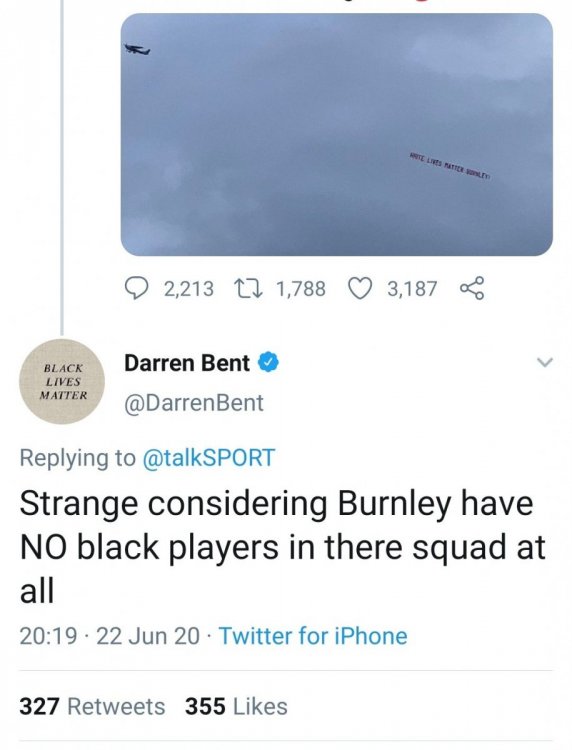The height and width of the screenshot is (750, 572).
Task: Tap the retweet arrows icon
Action: pos(249,289)
